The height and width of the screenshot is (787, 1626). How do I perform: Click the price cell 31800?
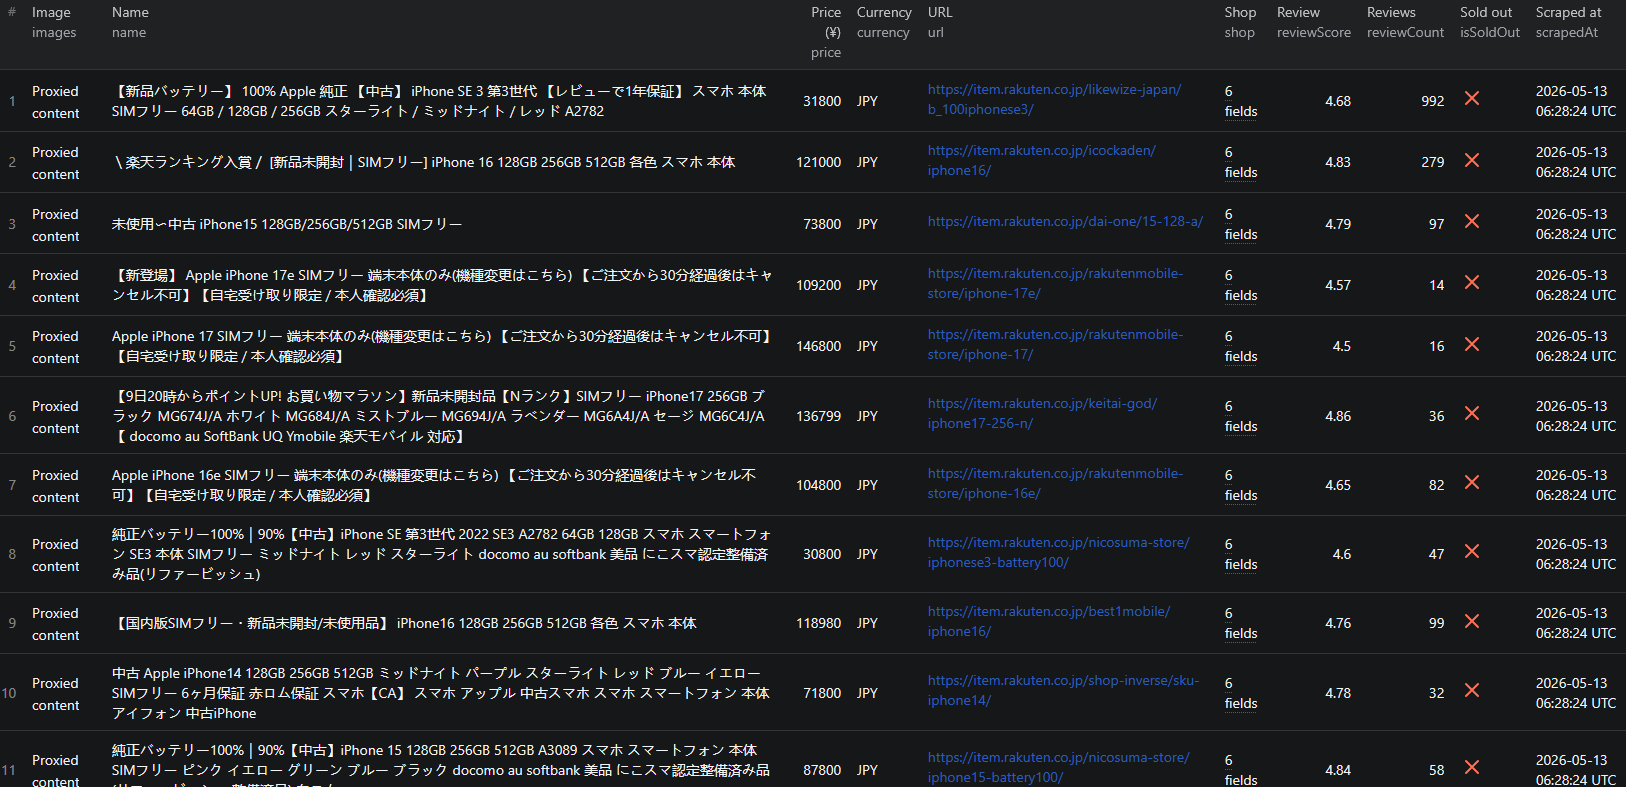click(x=822, y=101)
